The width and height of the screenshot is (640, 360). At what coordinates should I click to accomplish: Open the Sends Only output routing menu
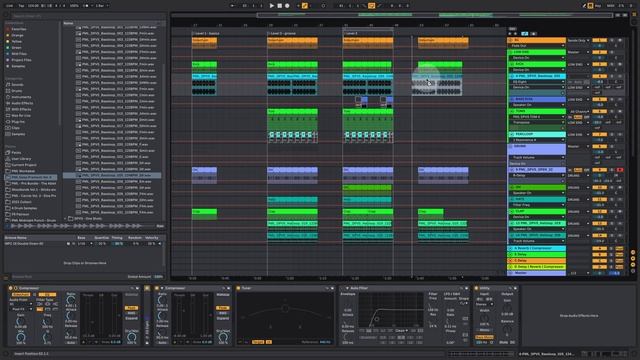pos(578,40)
